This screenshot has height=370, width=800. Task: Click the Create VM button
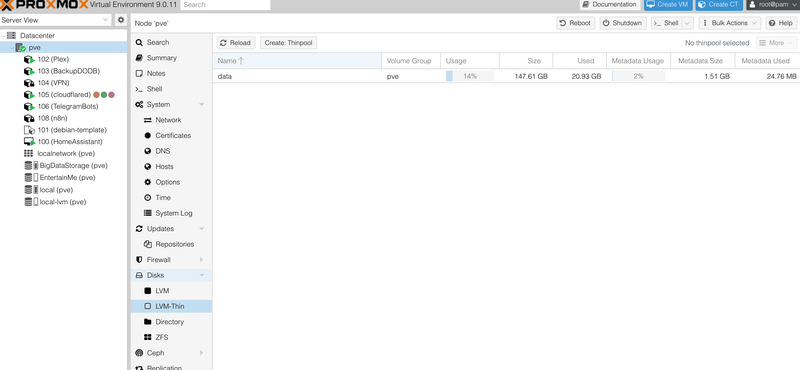click(668, 5)
